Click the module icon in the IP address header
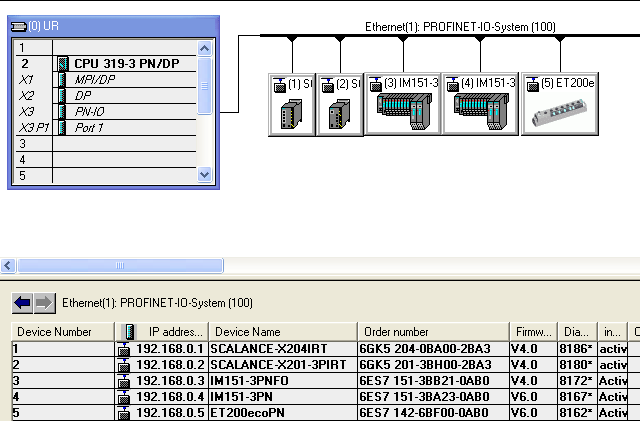640x421 pixels. 130,332
